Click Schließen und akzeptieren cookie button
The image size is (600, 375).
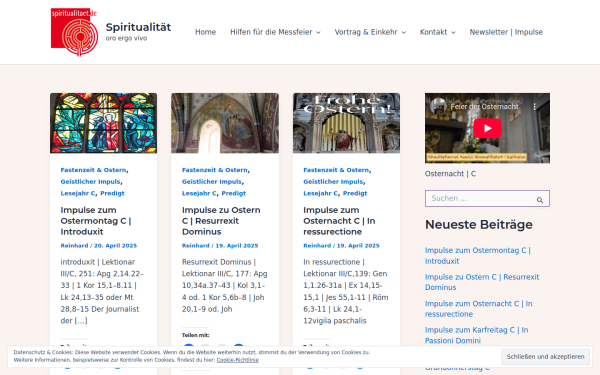click(545, 357)
